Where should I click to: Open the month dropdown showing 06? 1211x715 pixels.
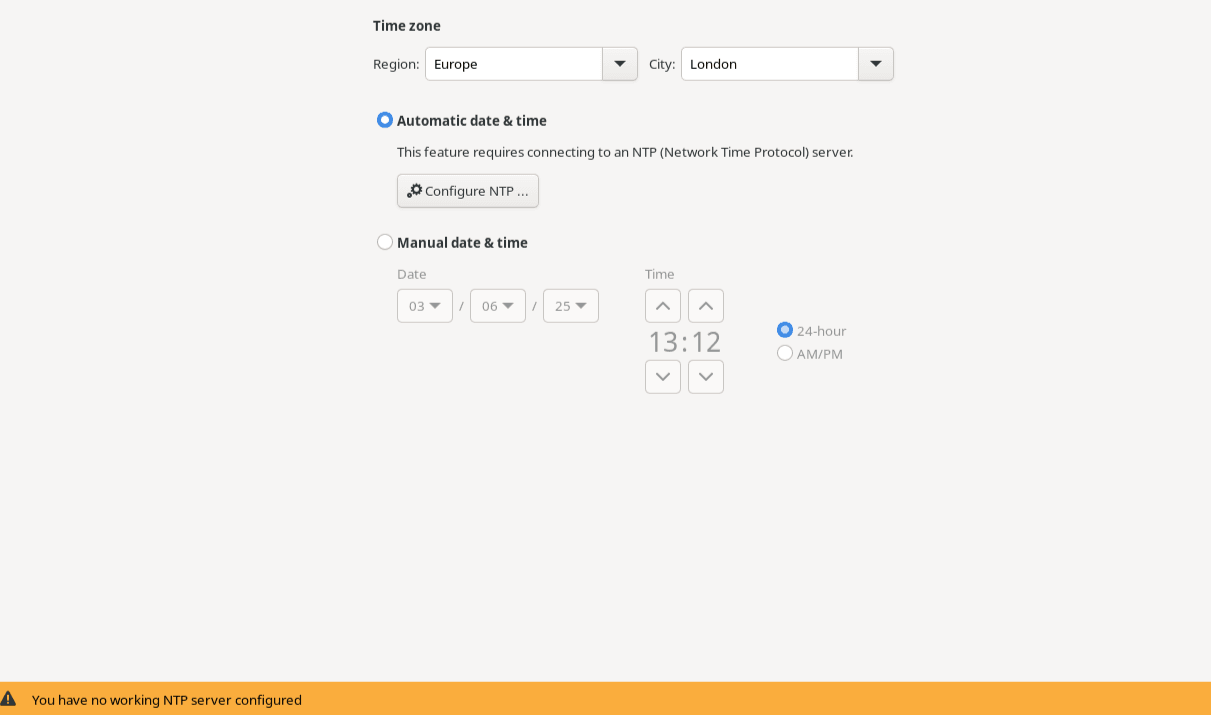498,306
